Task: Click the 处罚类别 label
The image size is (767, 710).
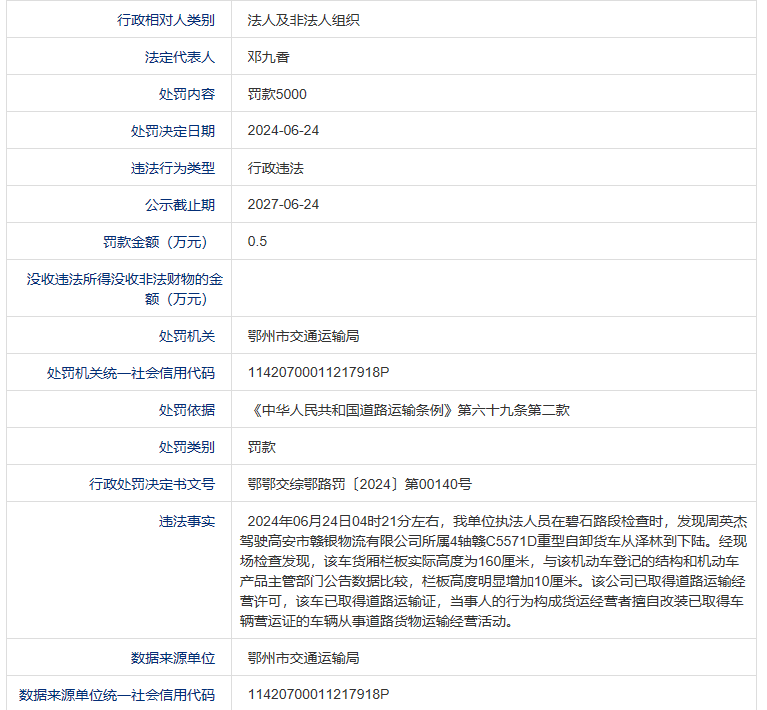Action: 187,447
